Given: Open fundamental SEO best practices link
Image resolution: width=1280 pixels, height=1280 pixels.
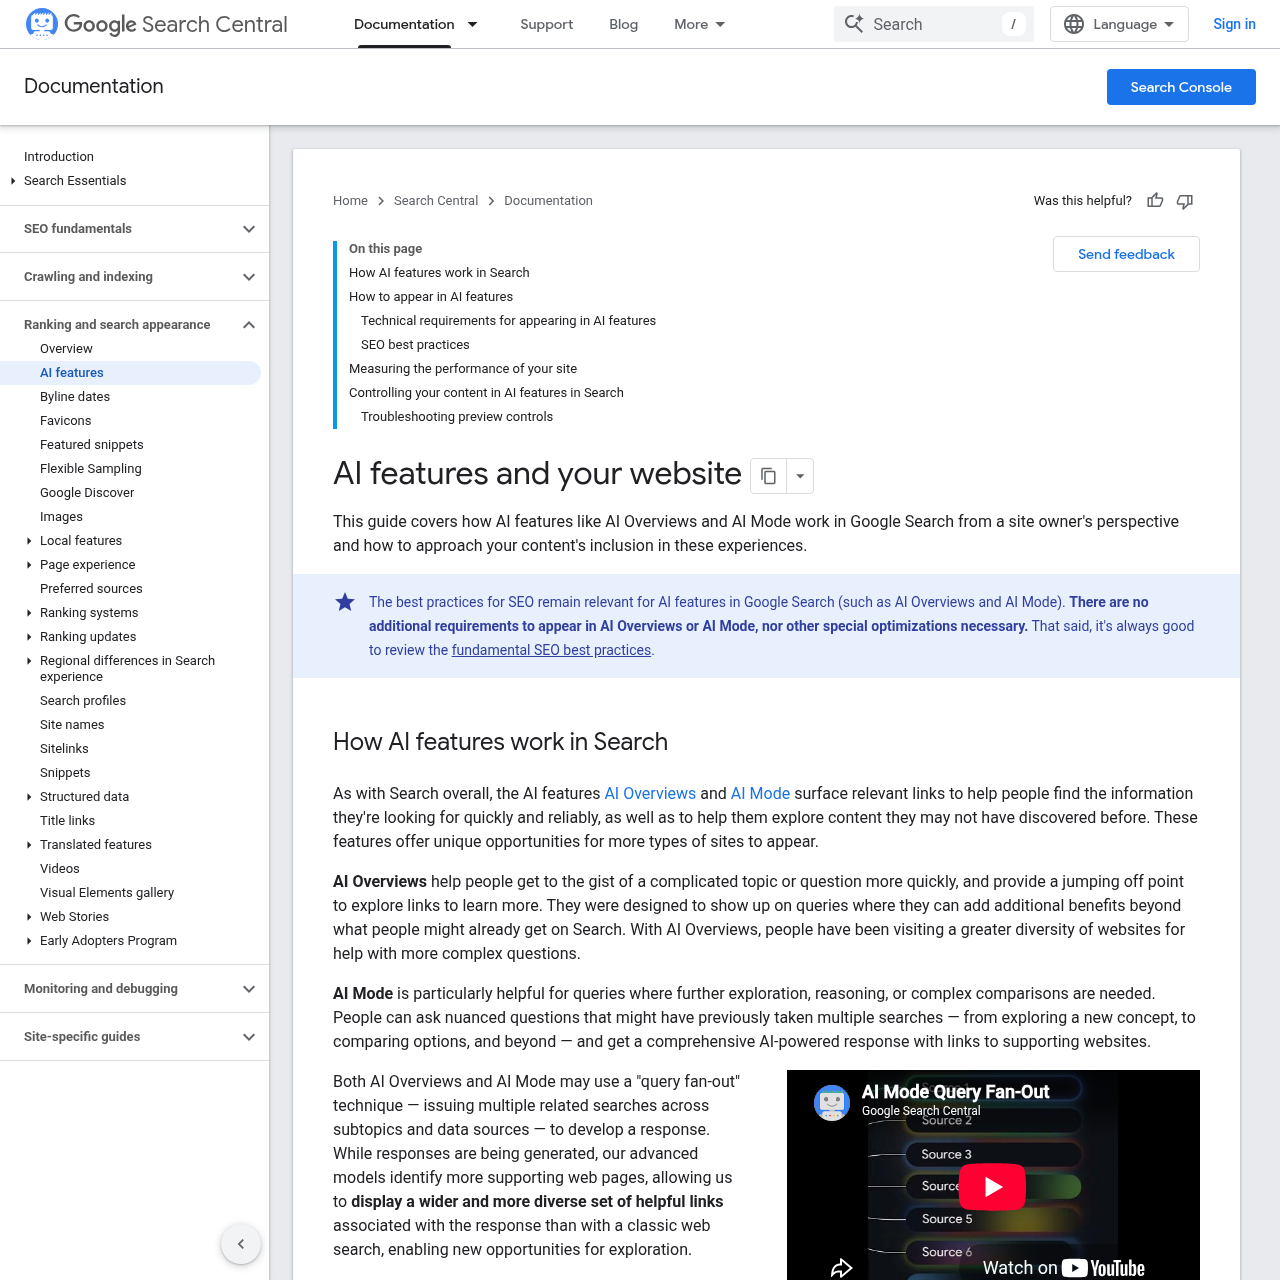Looking at the screenshot, I should (x=551, y=650).
